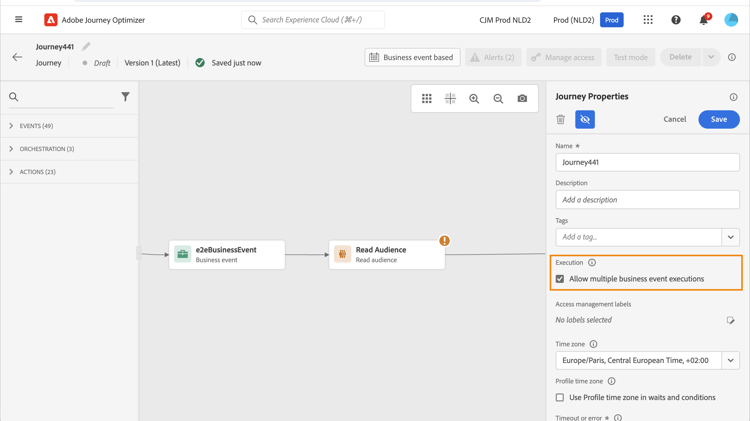Open the Tags dropdown arrow
Screen dimensions: 750x421
[x=730, y=237]
